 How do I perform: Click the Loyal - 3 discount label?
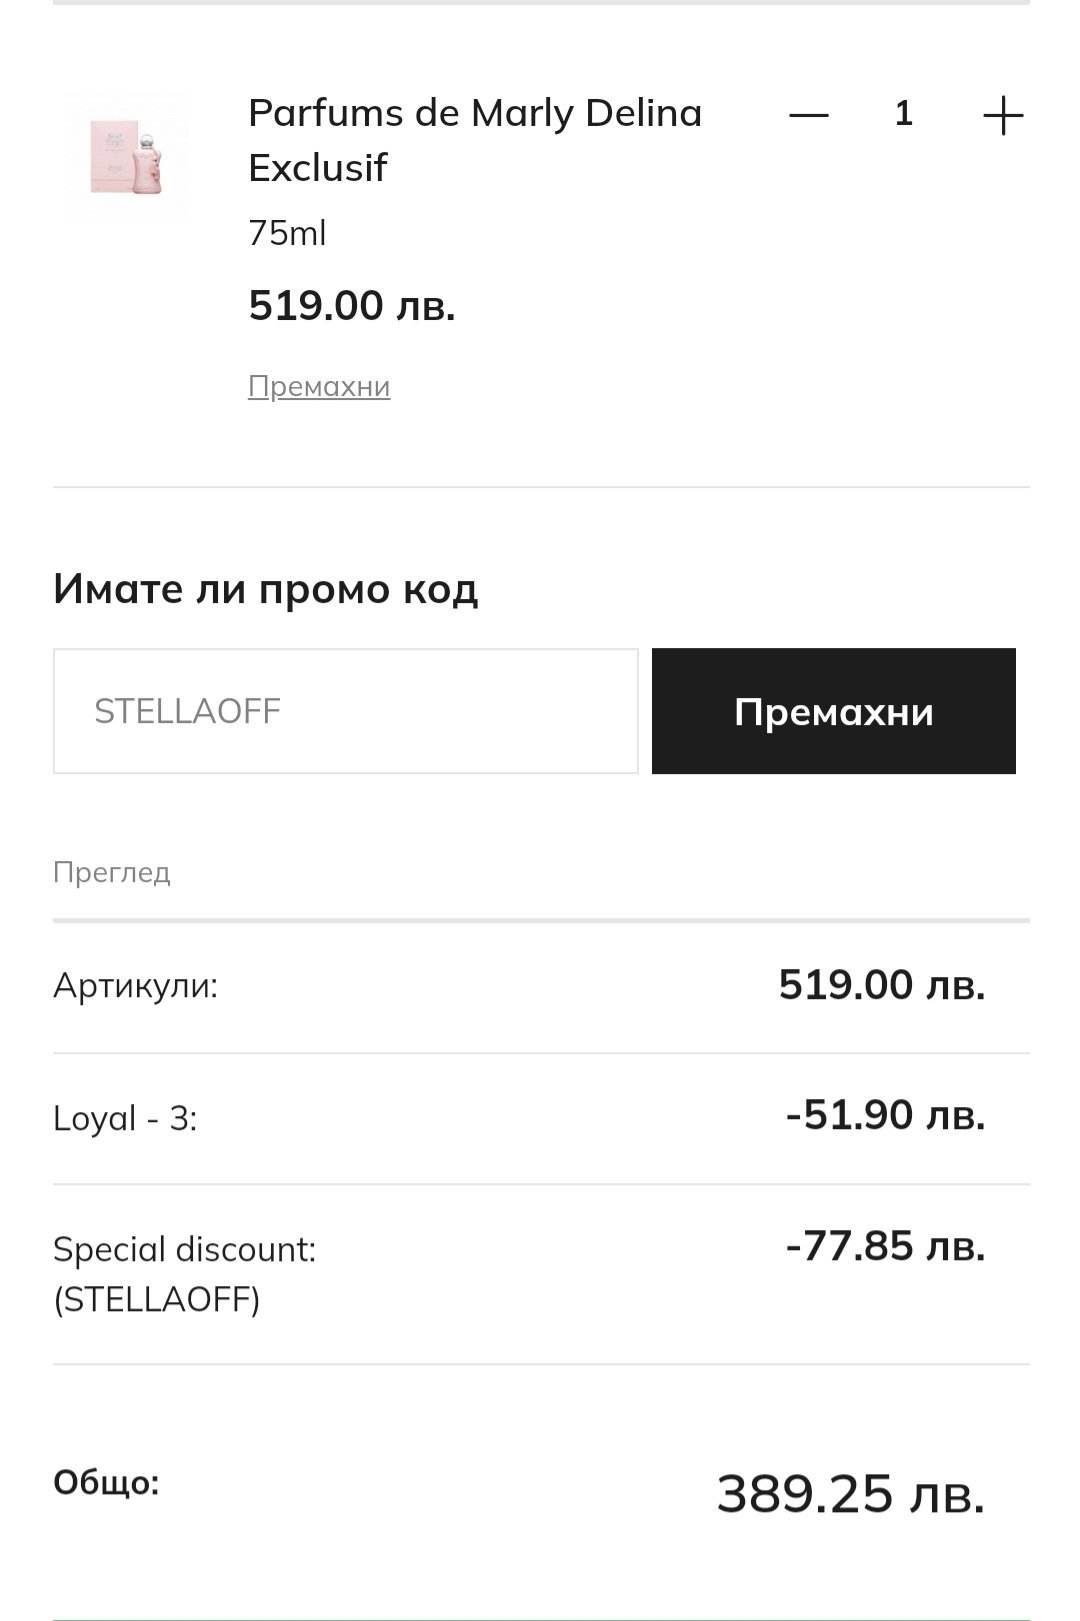[x=125, y=1118]
